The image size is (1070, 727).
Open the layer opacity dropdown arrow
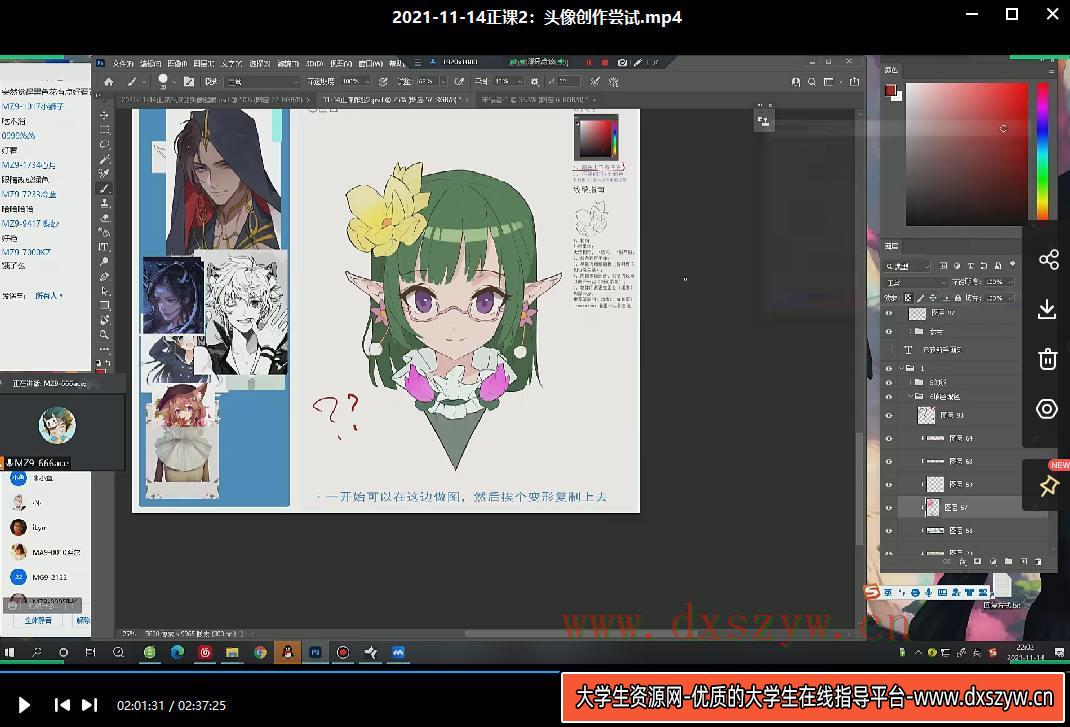pos(1011,282)
